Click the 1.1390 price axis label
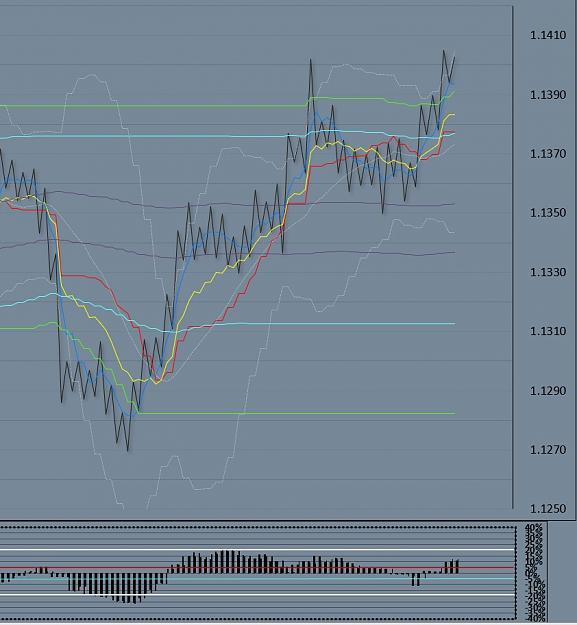The image size is (577, 625). (x=548, y=95)
